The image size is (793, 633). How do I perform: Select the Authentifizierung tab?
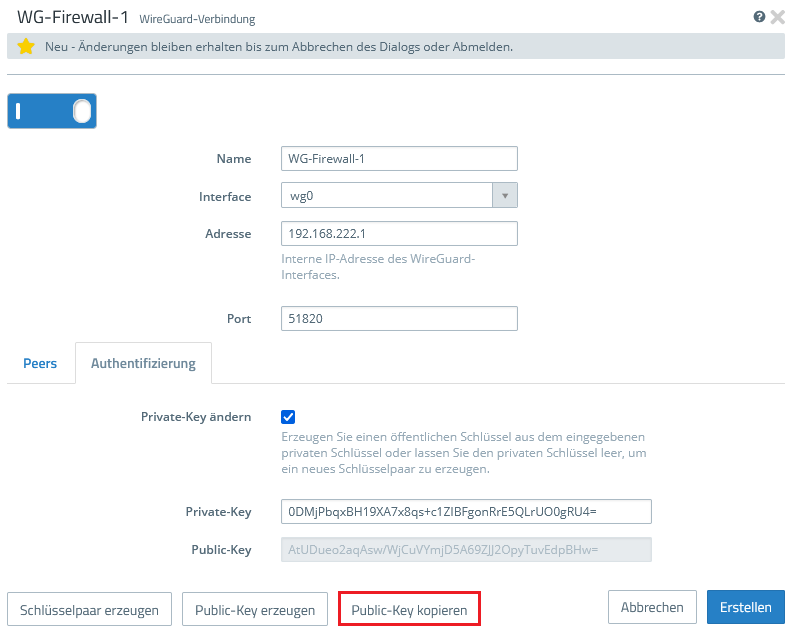(143, 363)
